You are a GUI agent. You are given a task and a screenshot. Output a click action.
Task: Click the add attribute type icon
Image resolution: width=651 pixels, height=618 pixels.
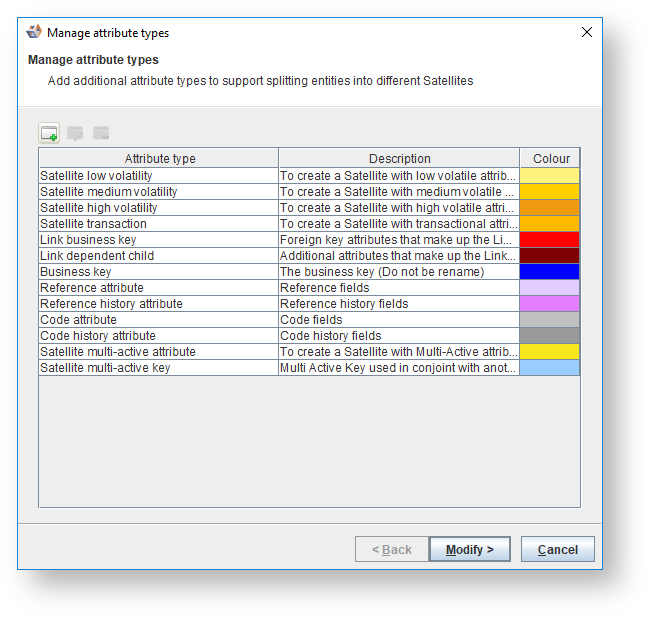[49, 133]
